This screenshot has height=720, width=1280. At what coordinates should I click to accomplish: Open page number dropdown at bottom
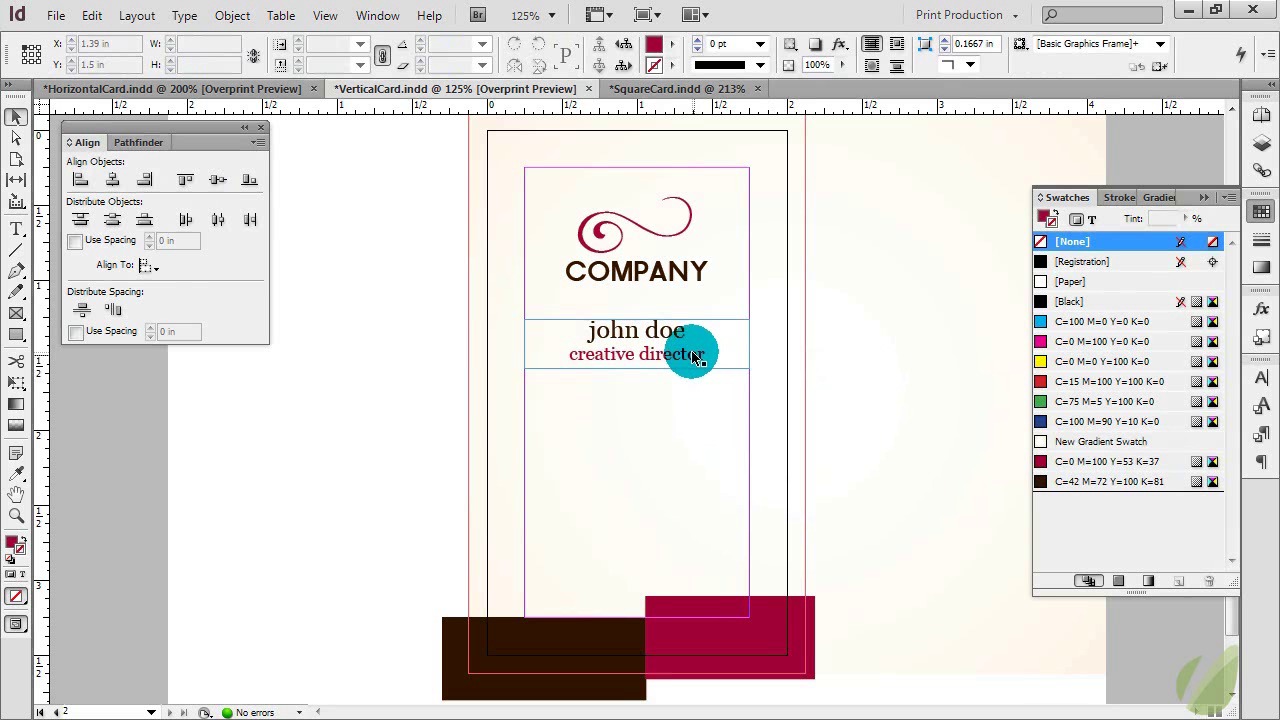tap(151, 713)
